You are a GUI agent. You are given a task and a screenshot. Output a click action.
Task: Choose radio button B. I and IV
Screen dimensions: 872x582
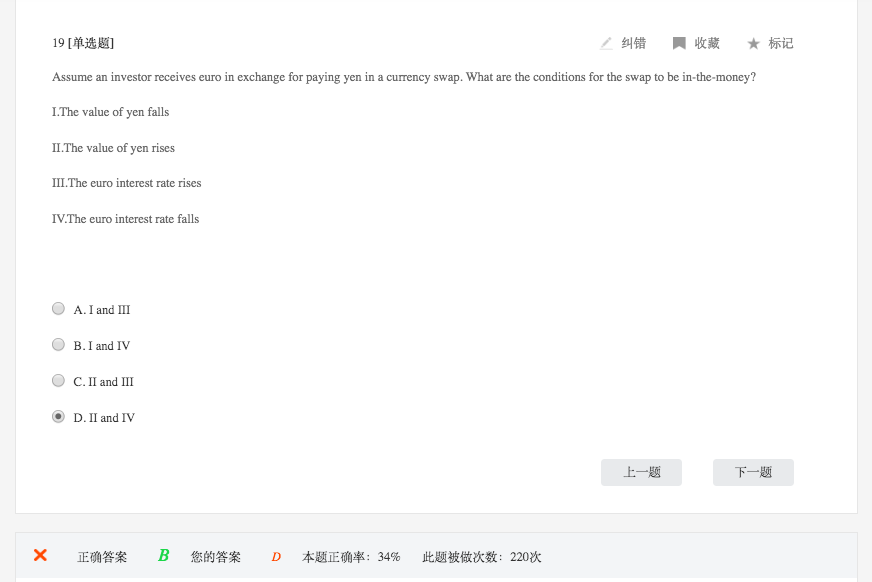tap(58, 345)
